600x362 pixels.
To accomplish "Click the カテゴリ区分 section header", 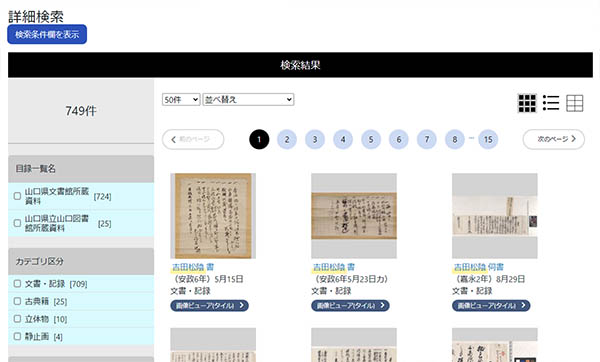I will point(81,261).
